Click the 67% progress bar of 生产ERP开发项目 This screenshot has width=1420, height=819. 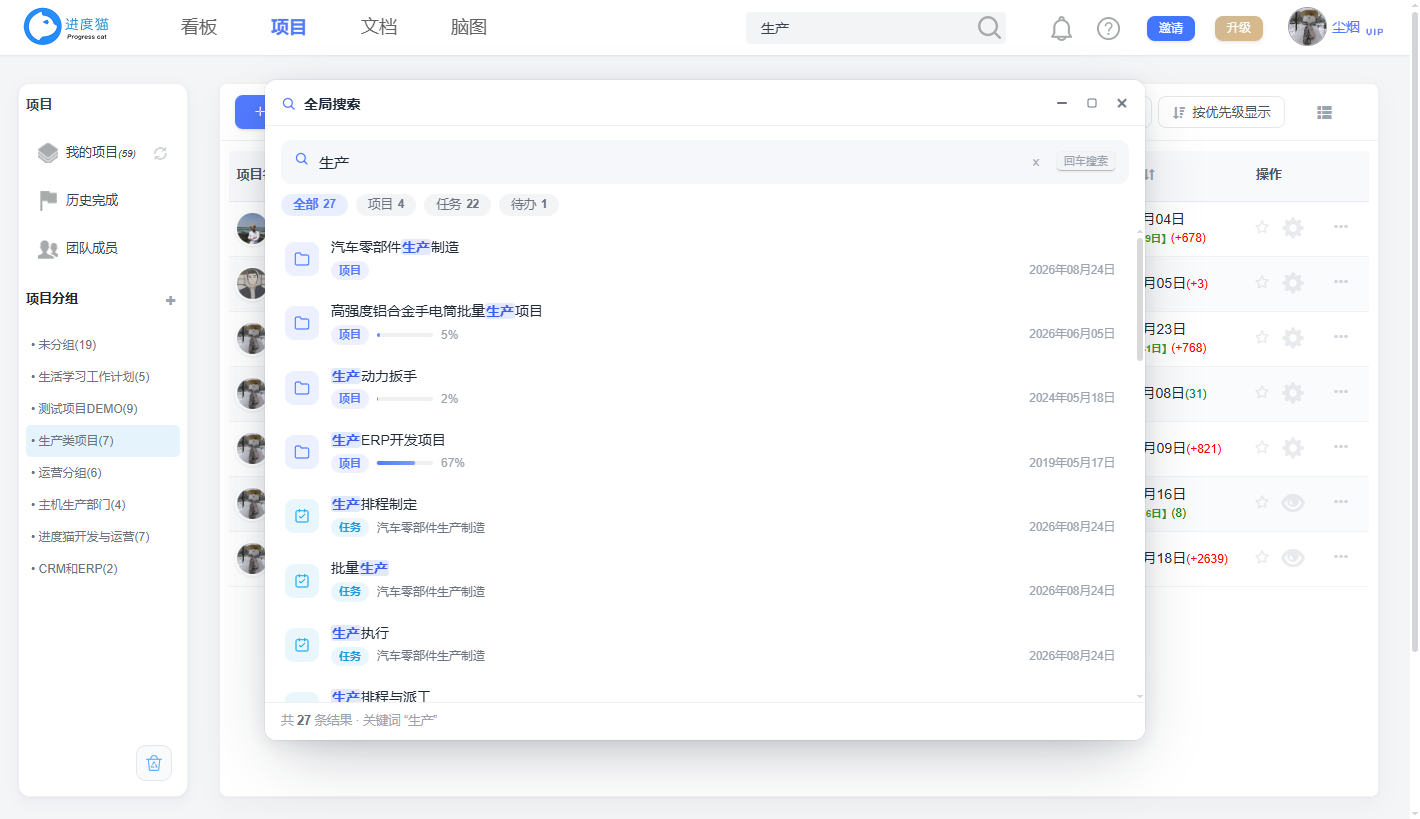point(405,463)
